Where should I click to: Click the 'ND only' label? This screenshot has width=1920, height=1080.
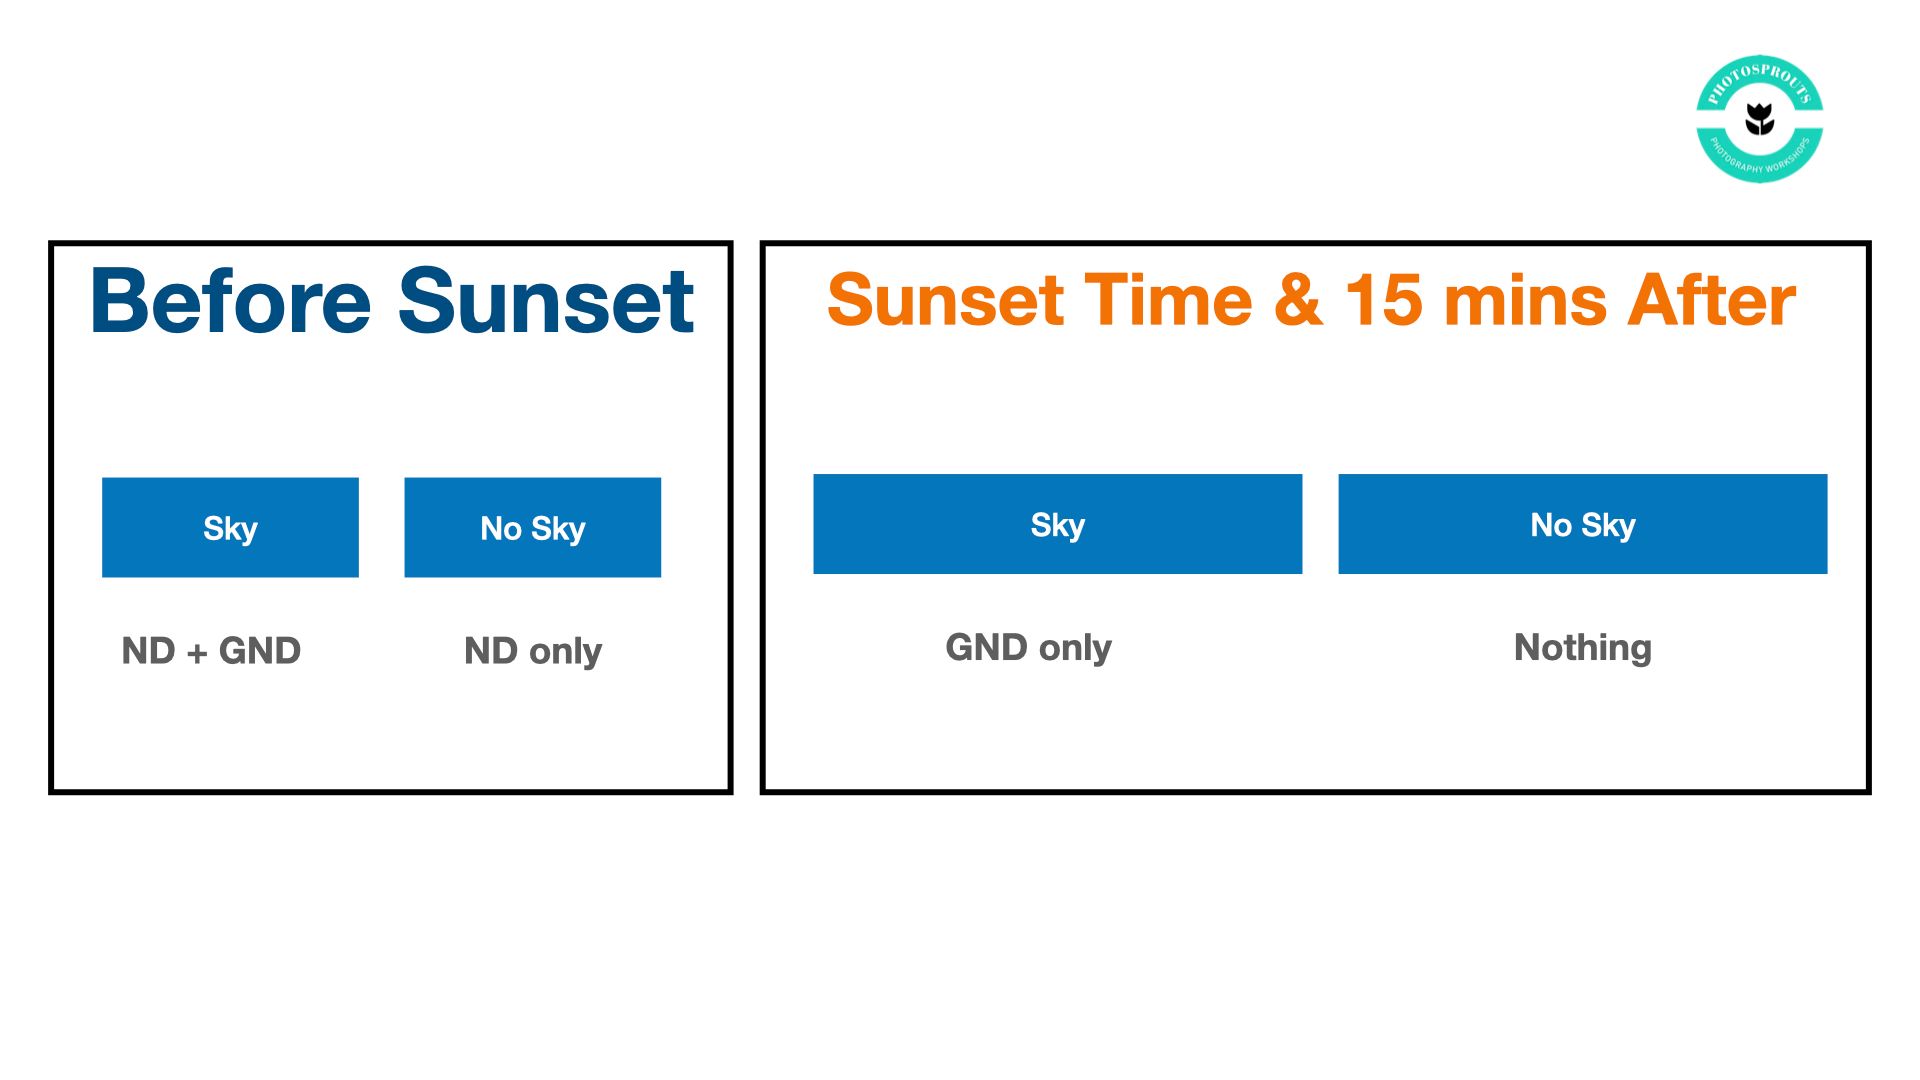point(533,651)
